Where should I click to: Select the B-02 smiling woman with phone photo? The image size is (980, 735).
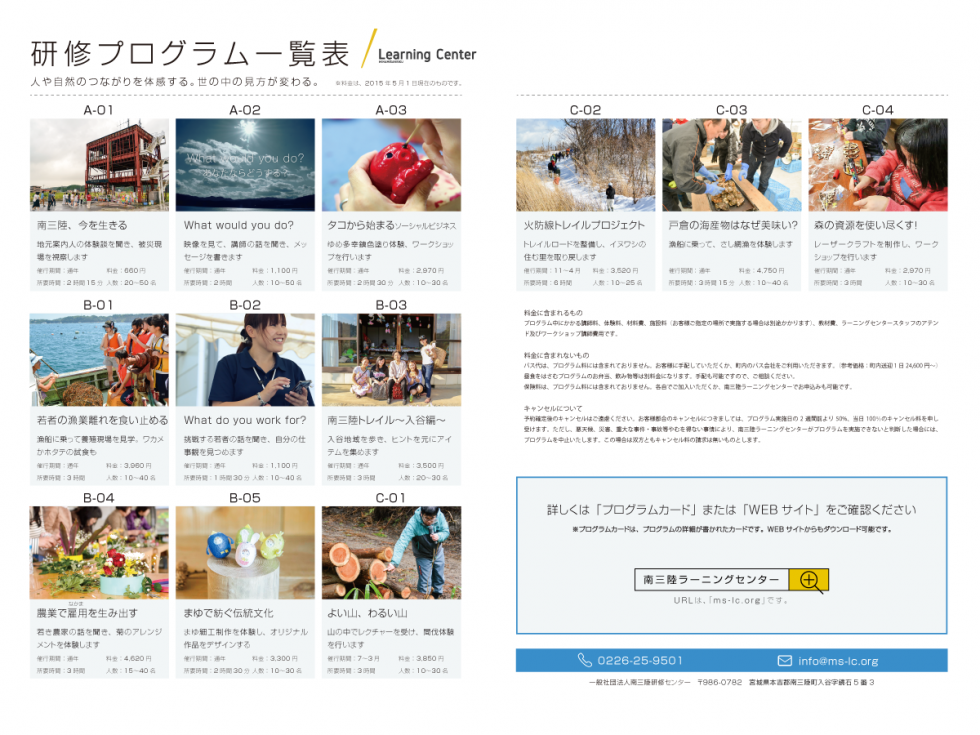click(x=245, y=360)
